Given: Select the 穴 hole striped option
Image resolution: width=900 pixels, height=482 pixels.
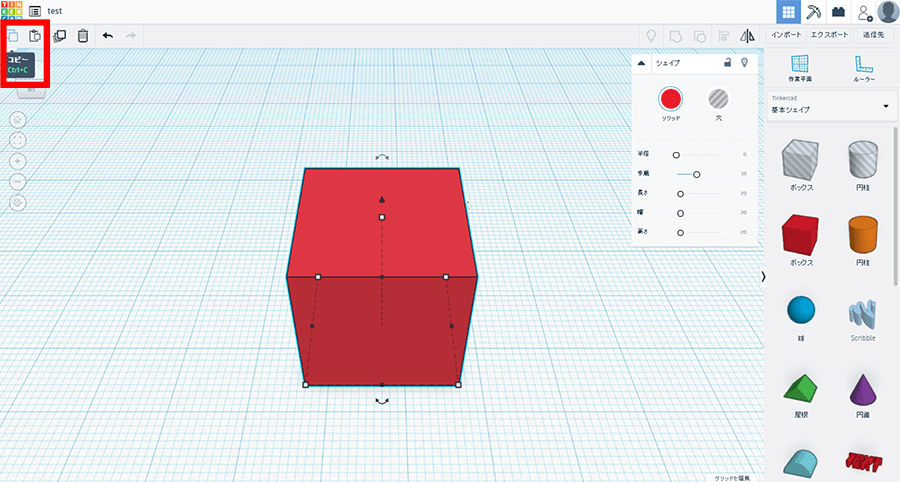Looking at the screenshot, I should [718, 99].
